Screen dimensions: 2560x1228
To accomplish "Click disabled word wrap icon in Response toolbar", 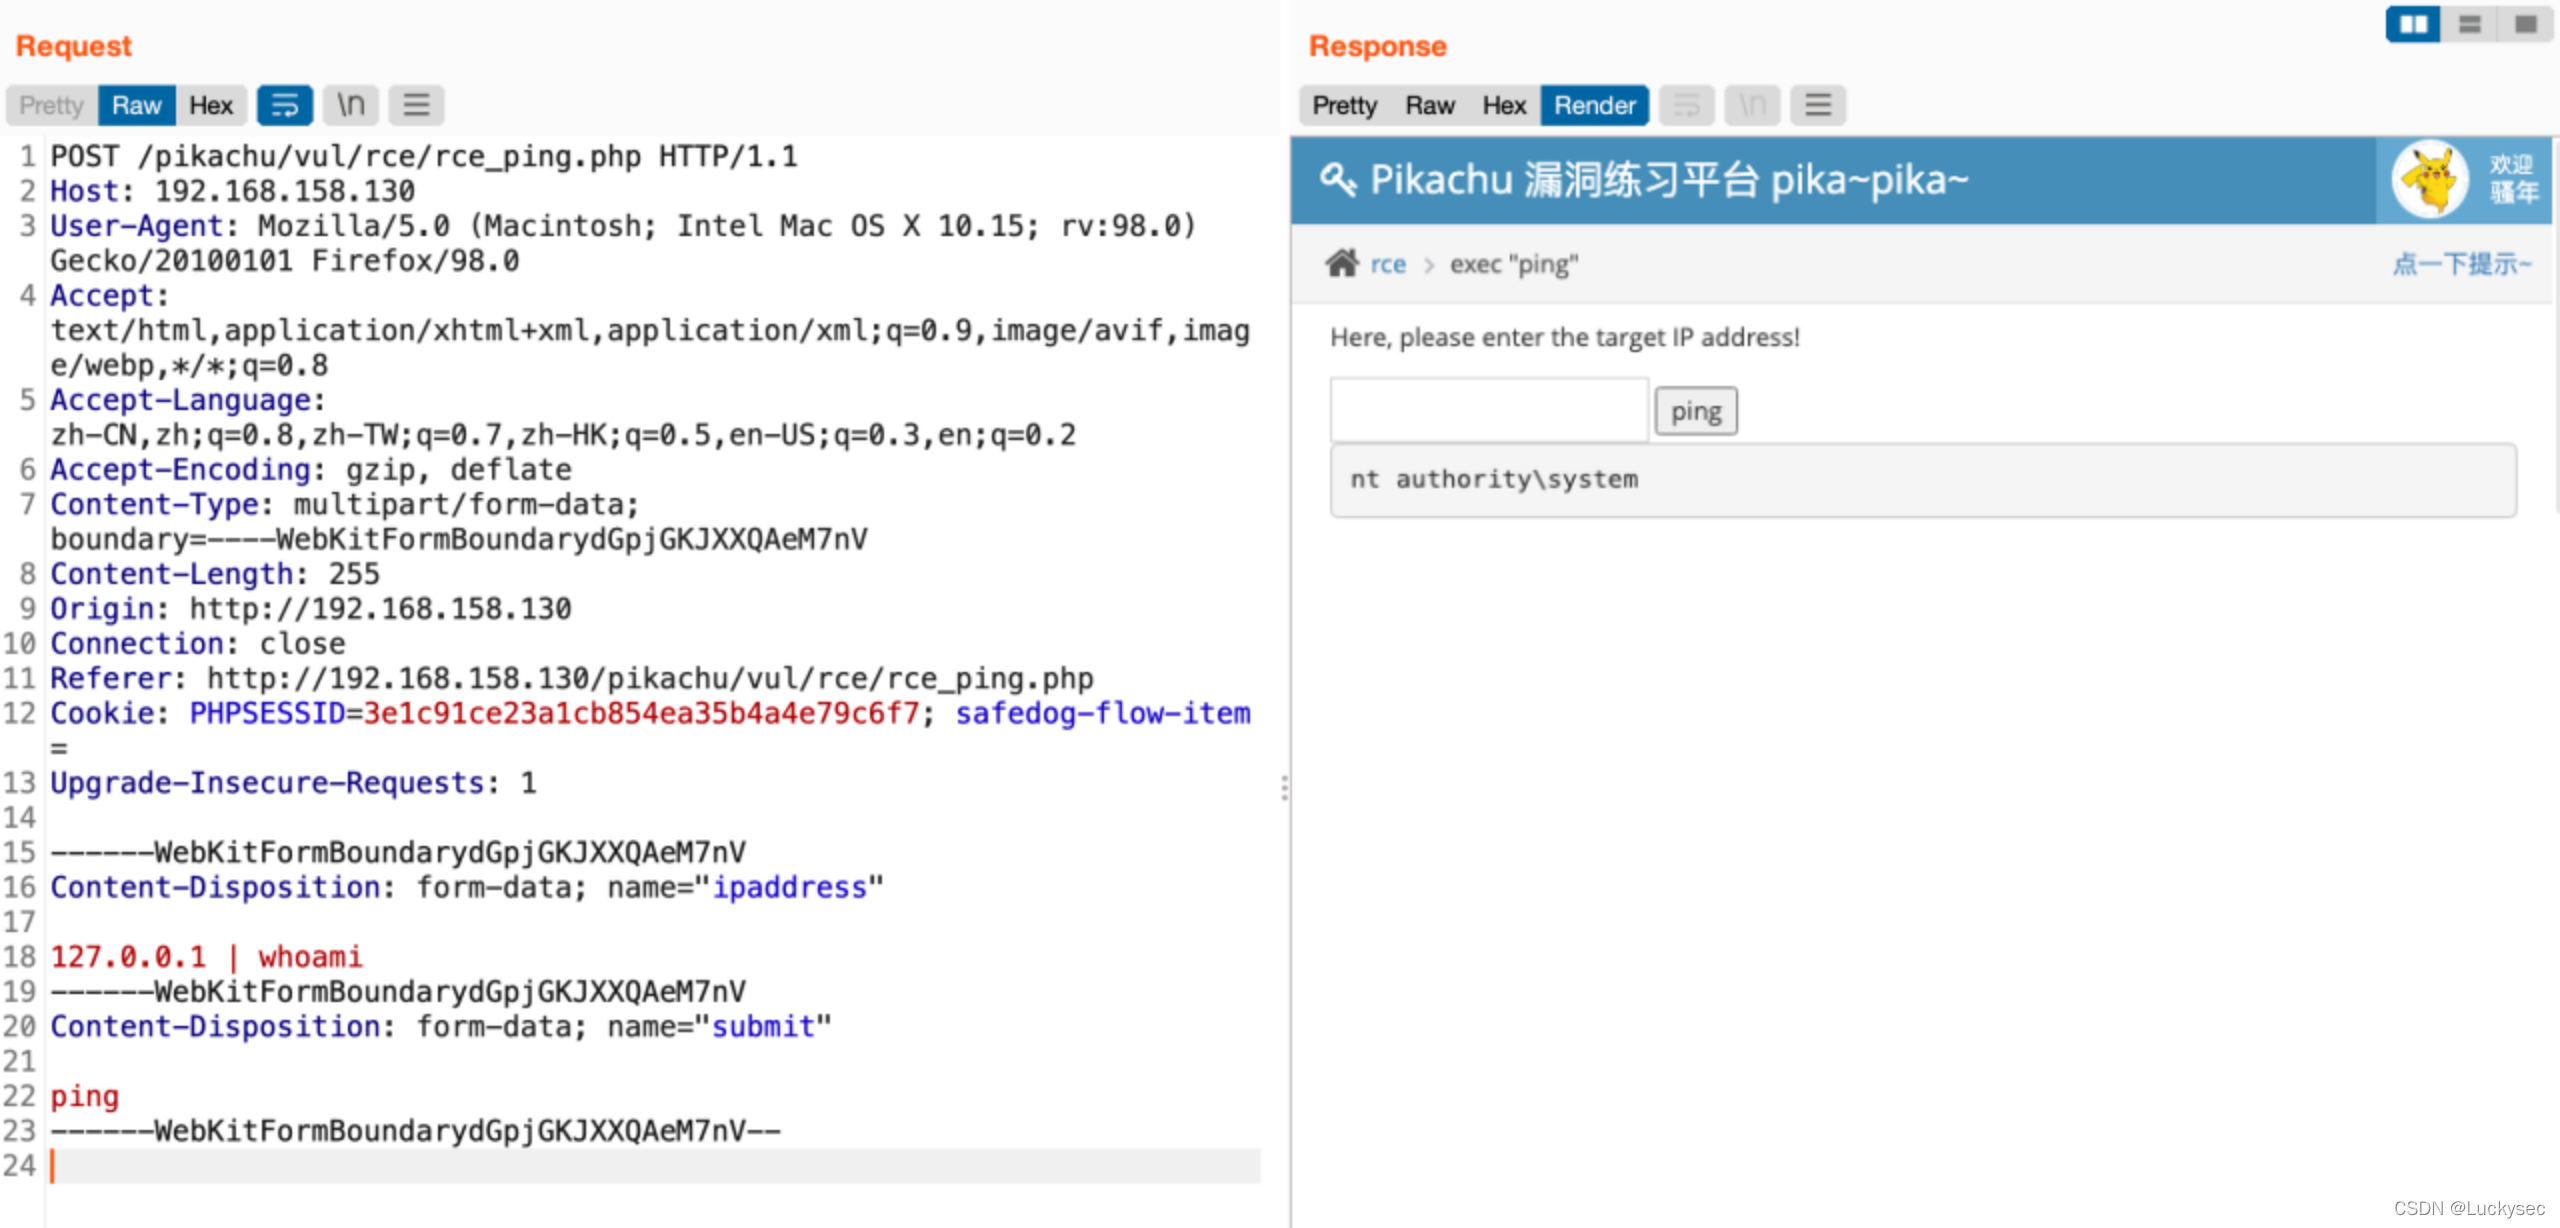I will tap(1687, 105).
